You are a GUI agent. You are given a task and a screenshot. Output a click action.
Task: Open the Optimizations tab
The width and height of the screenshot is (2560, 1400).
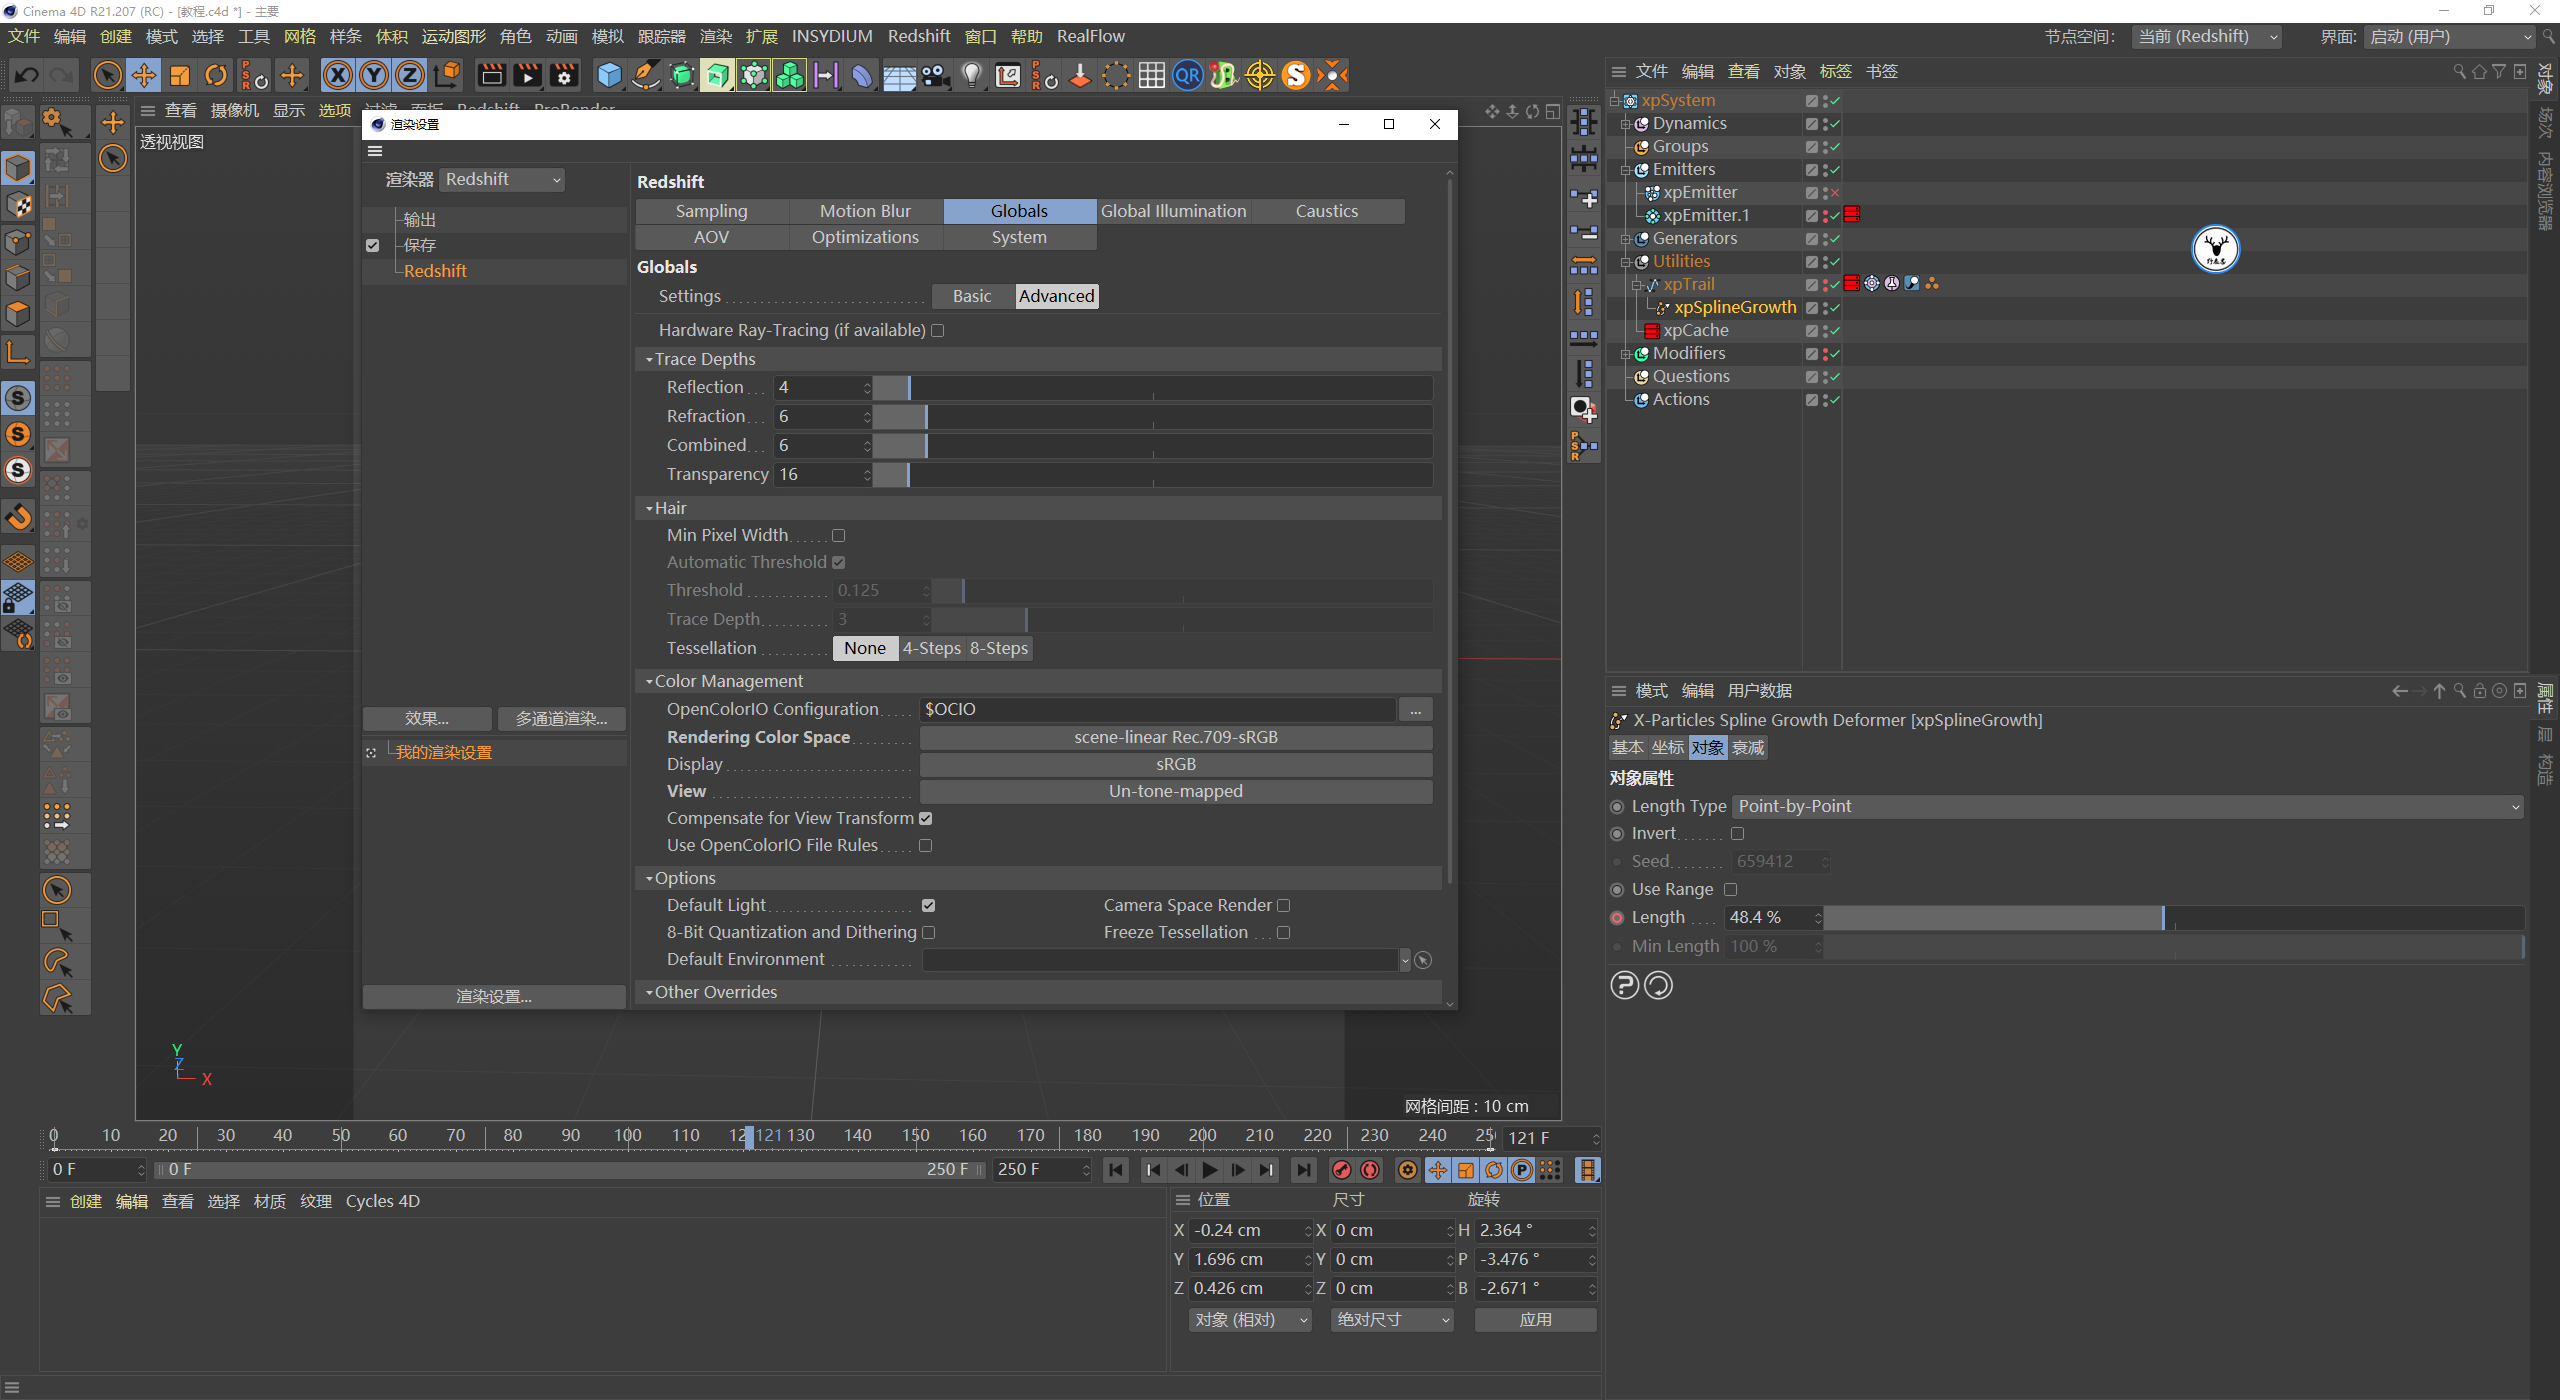tap(865, 237)
